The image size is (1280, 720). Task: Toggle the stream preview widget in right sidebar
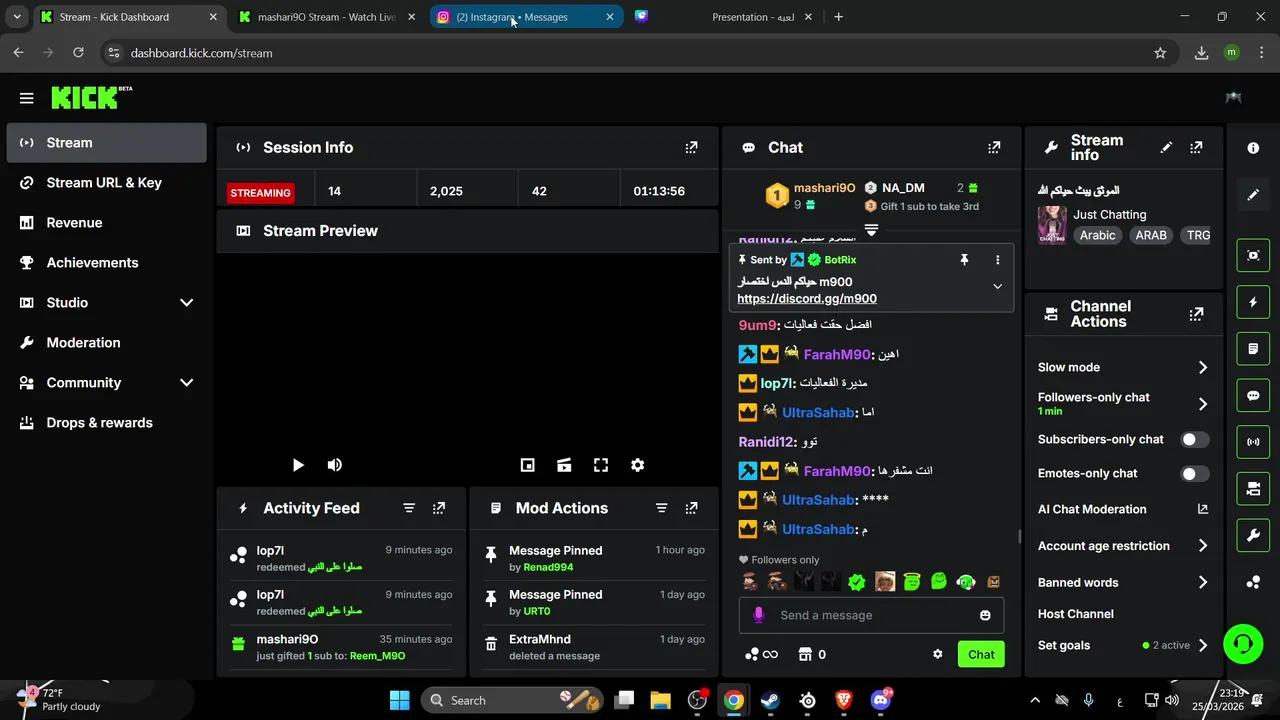coord(1253,255)
